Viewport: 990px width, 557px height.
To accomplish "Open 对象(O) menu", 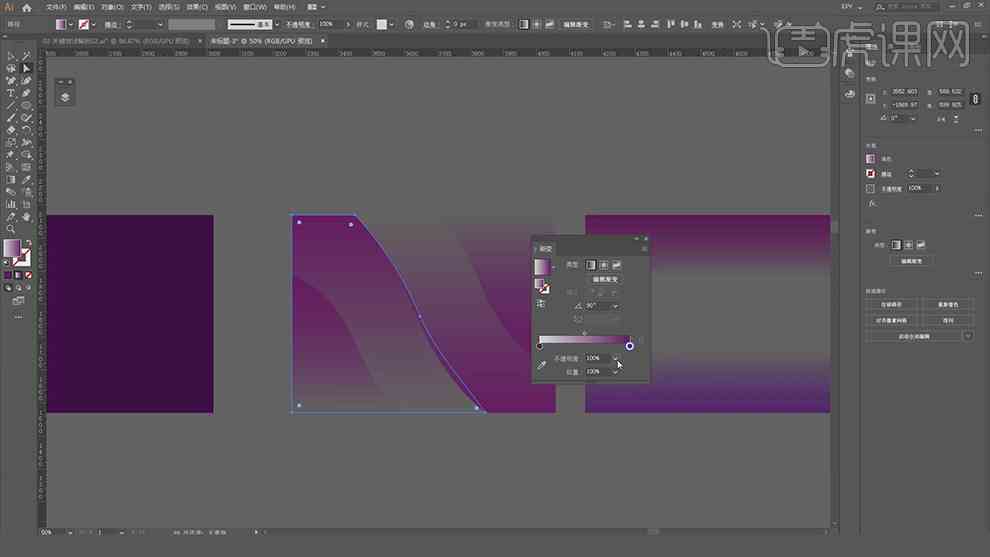I will coord(112,7).
